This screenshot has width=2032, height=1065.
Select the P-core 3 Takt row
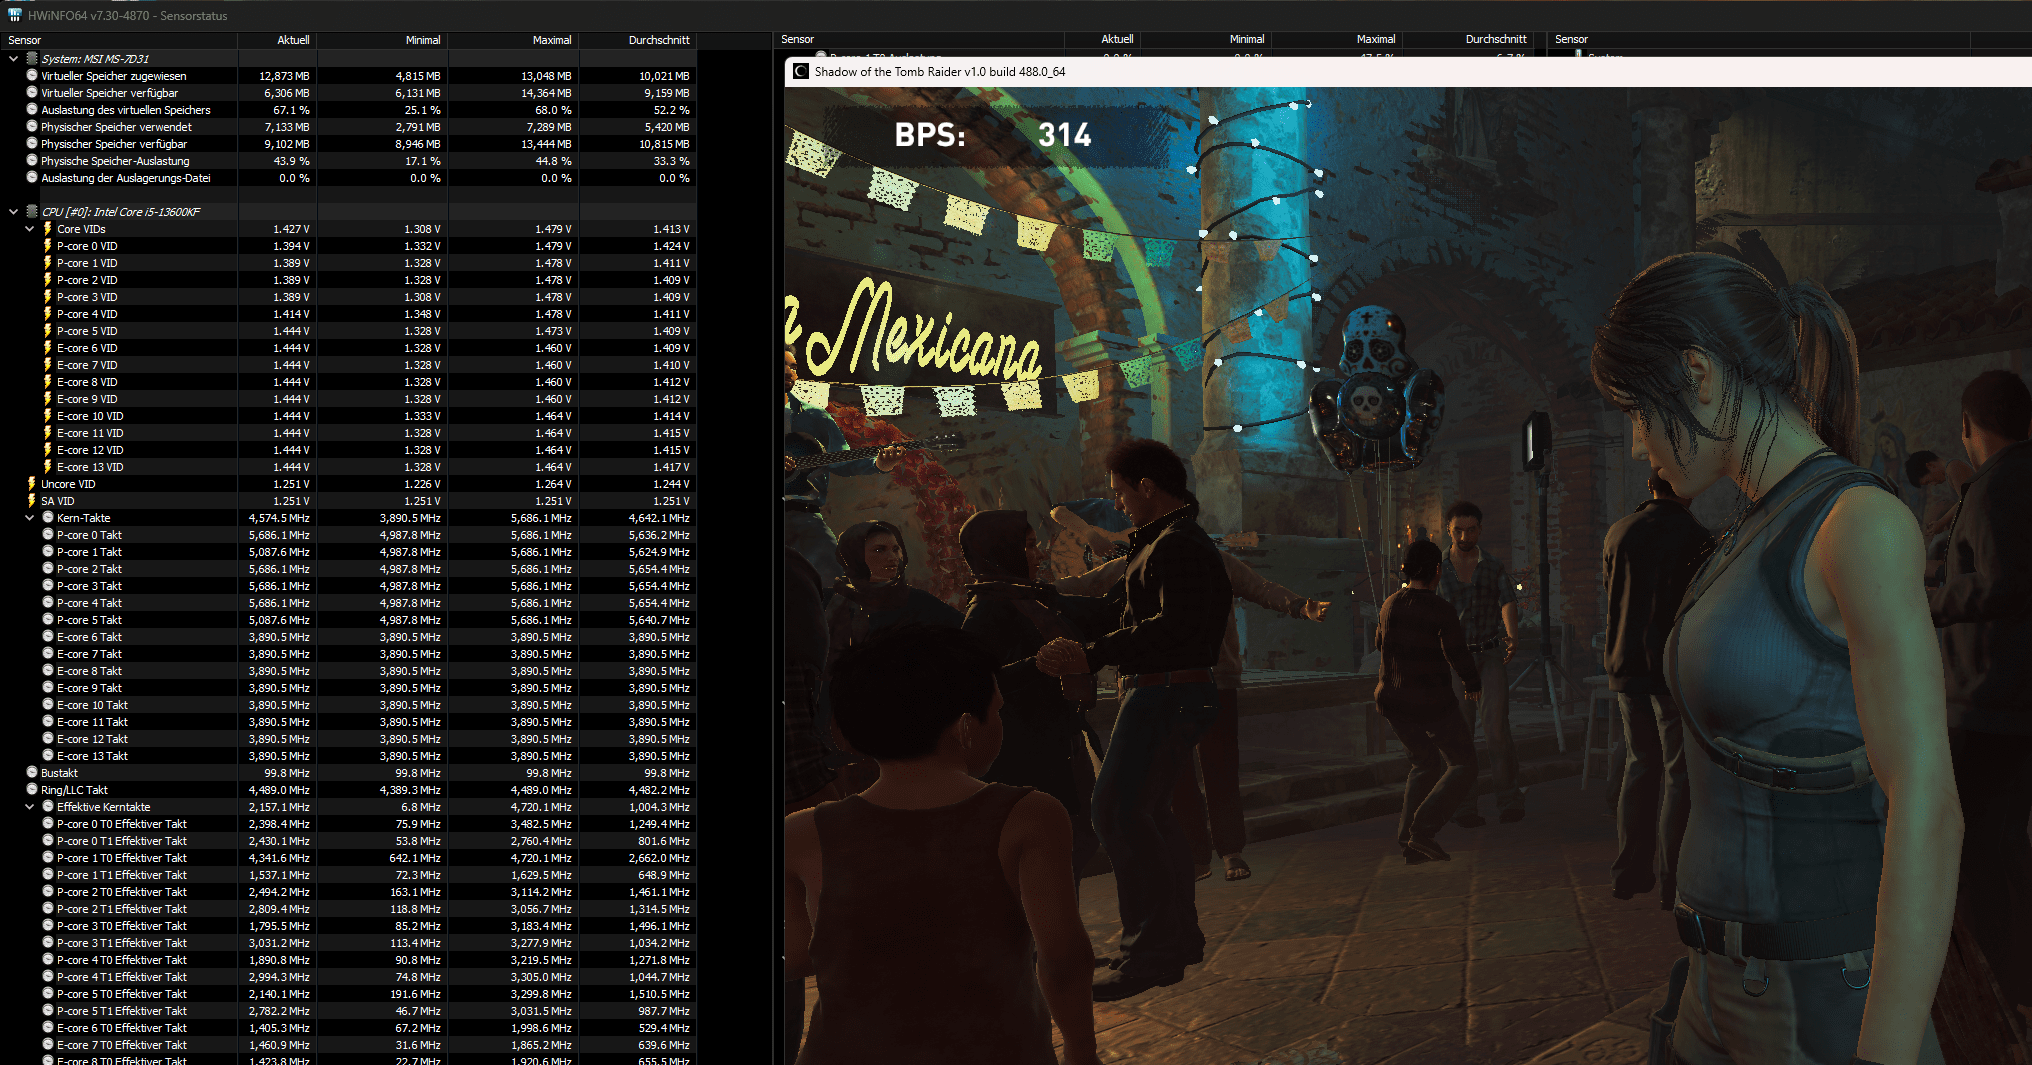tap(347, 585)
